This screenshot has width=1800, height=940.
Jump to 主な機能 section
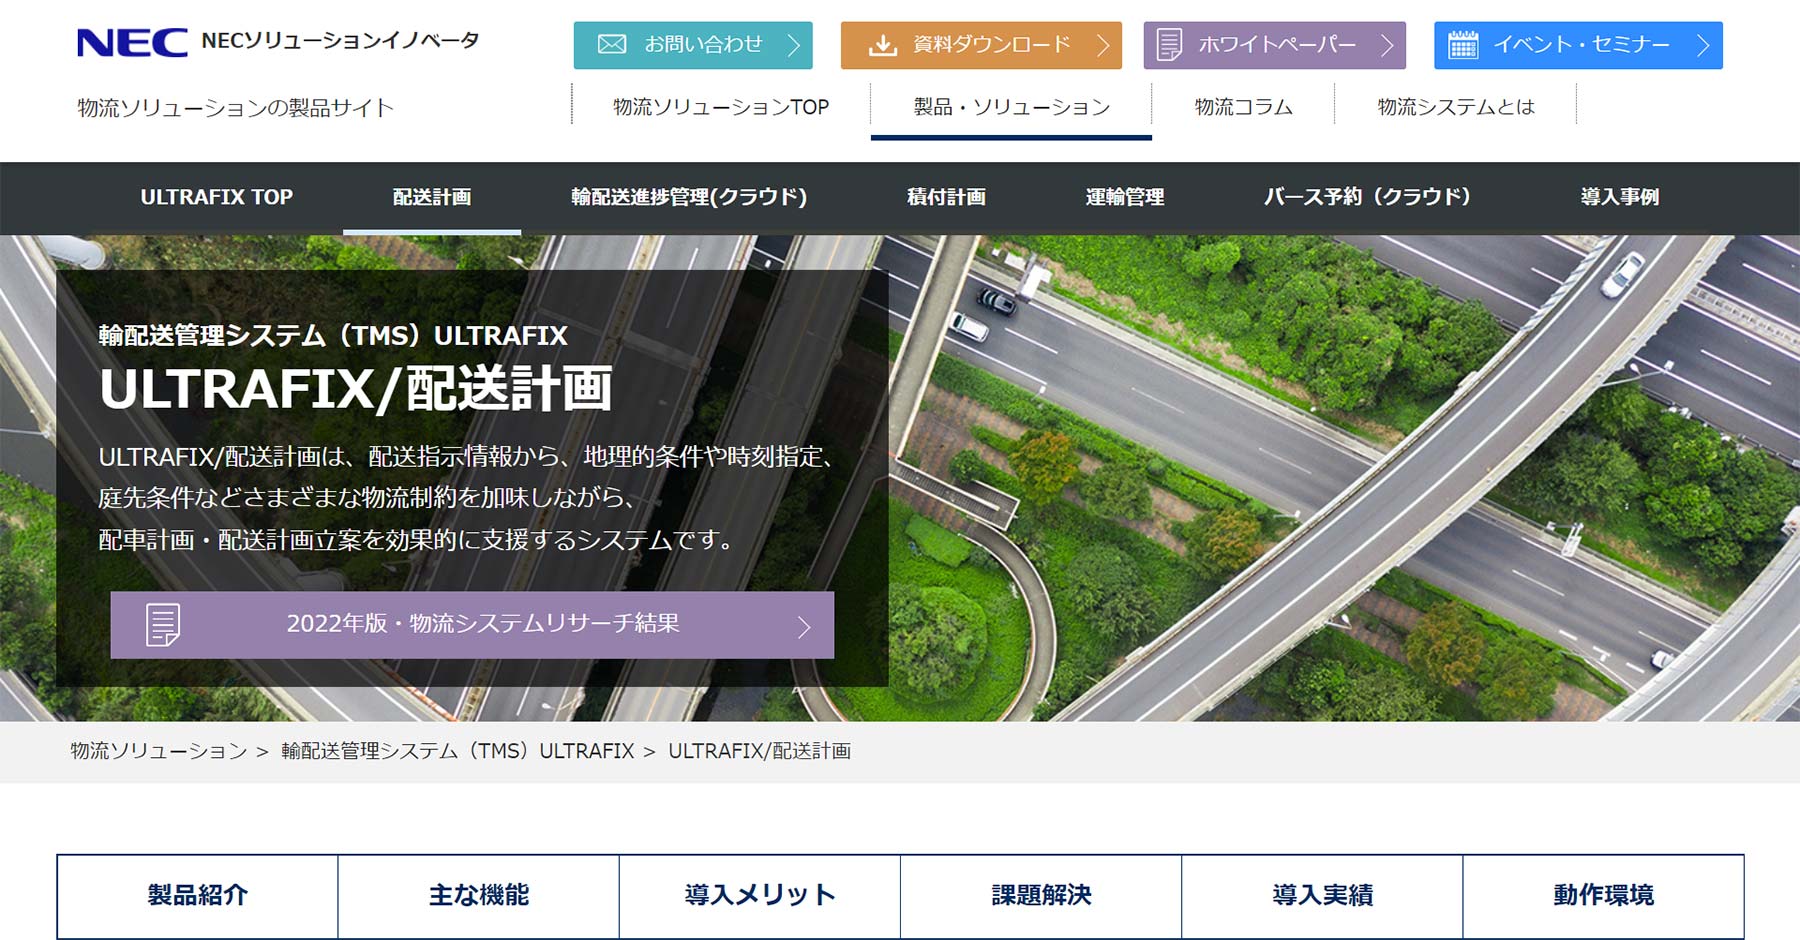tap(479, 896)
